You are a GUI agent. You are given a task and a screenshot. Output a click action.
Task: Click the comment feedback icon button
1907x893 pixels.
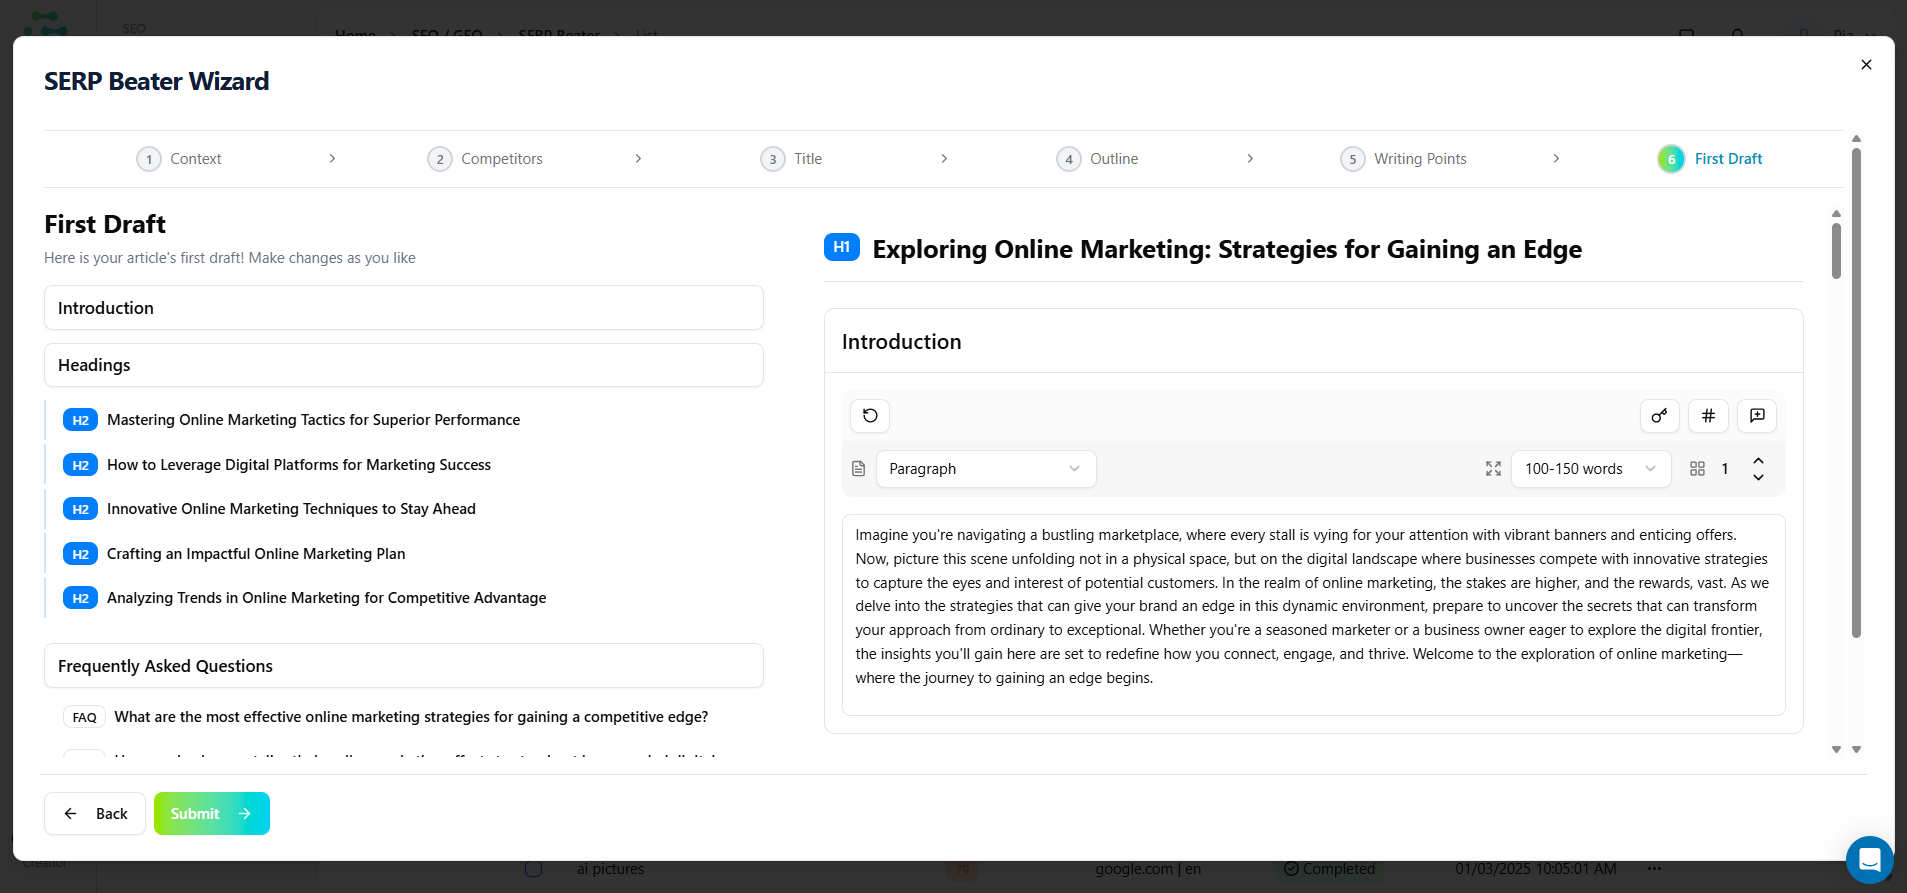tap(1757, 416)
